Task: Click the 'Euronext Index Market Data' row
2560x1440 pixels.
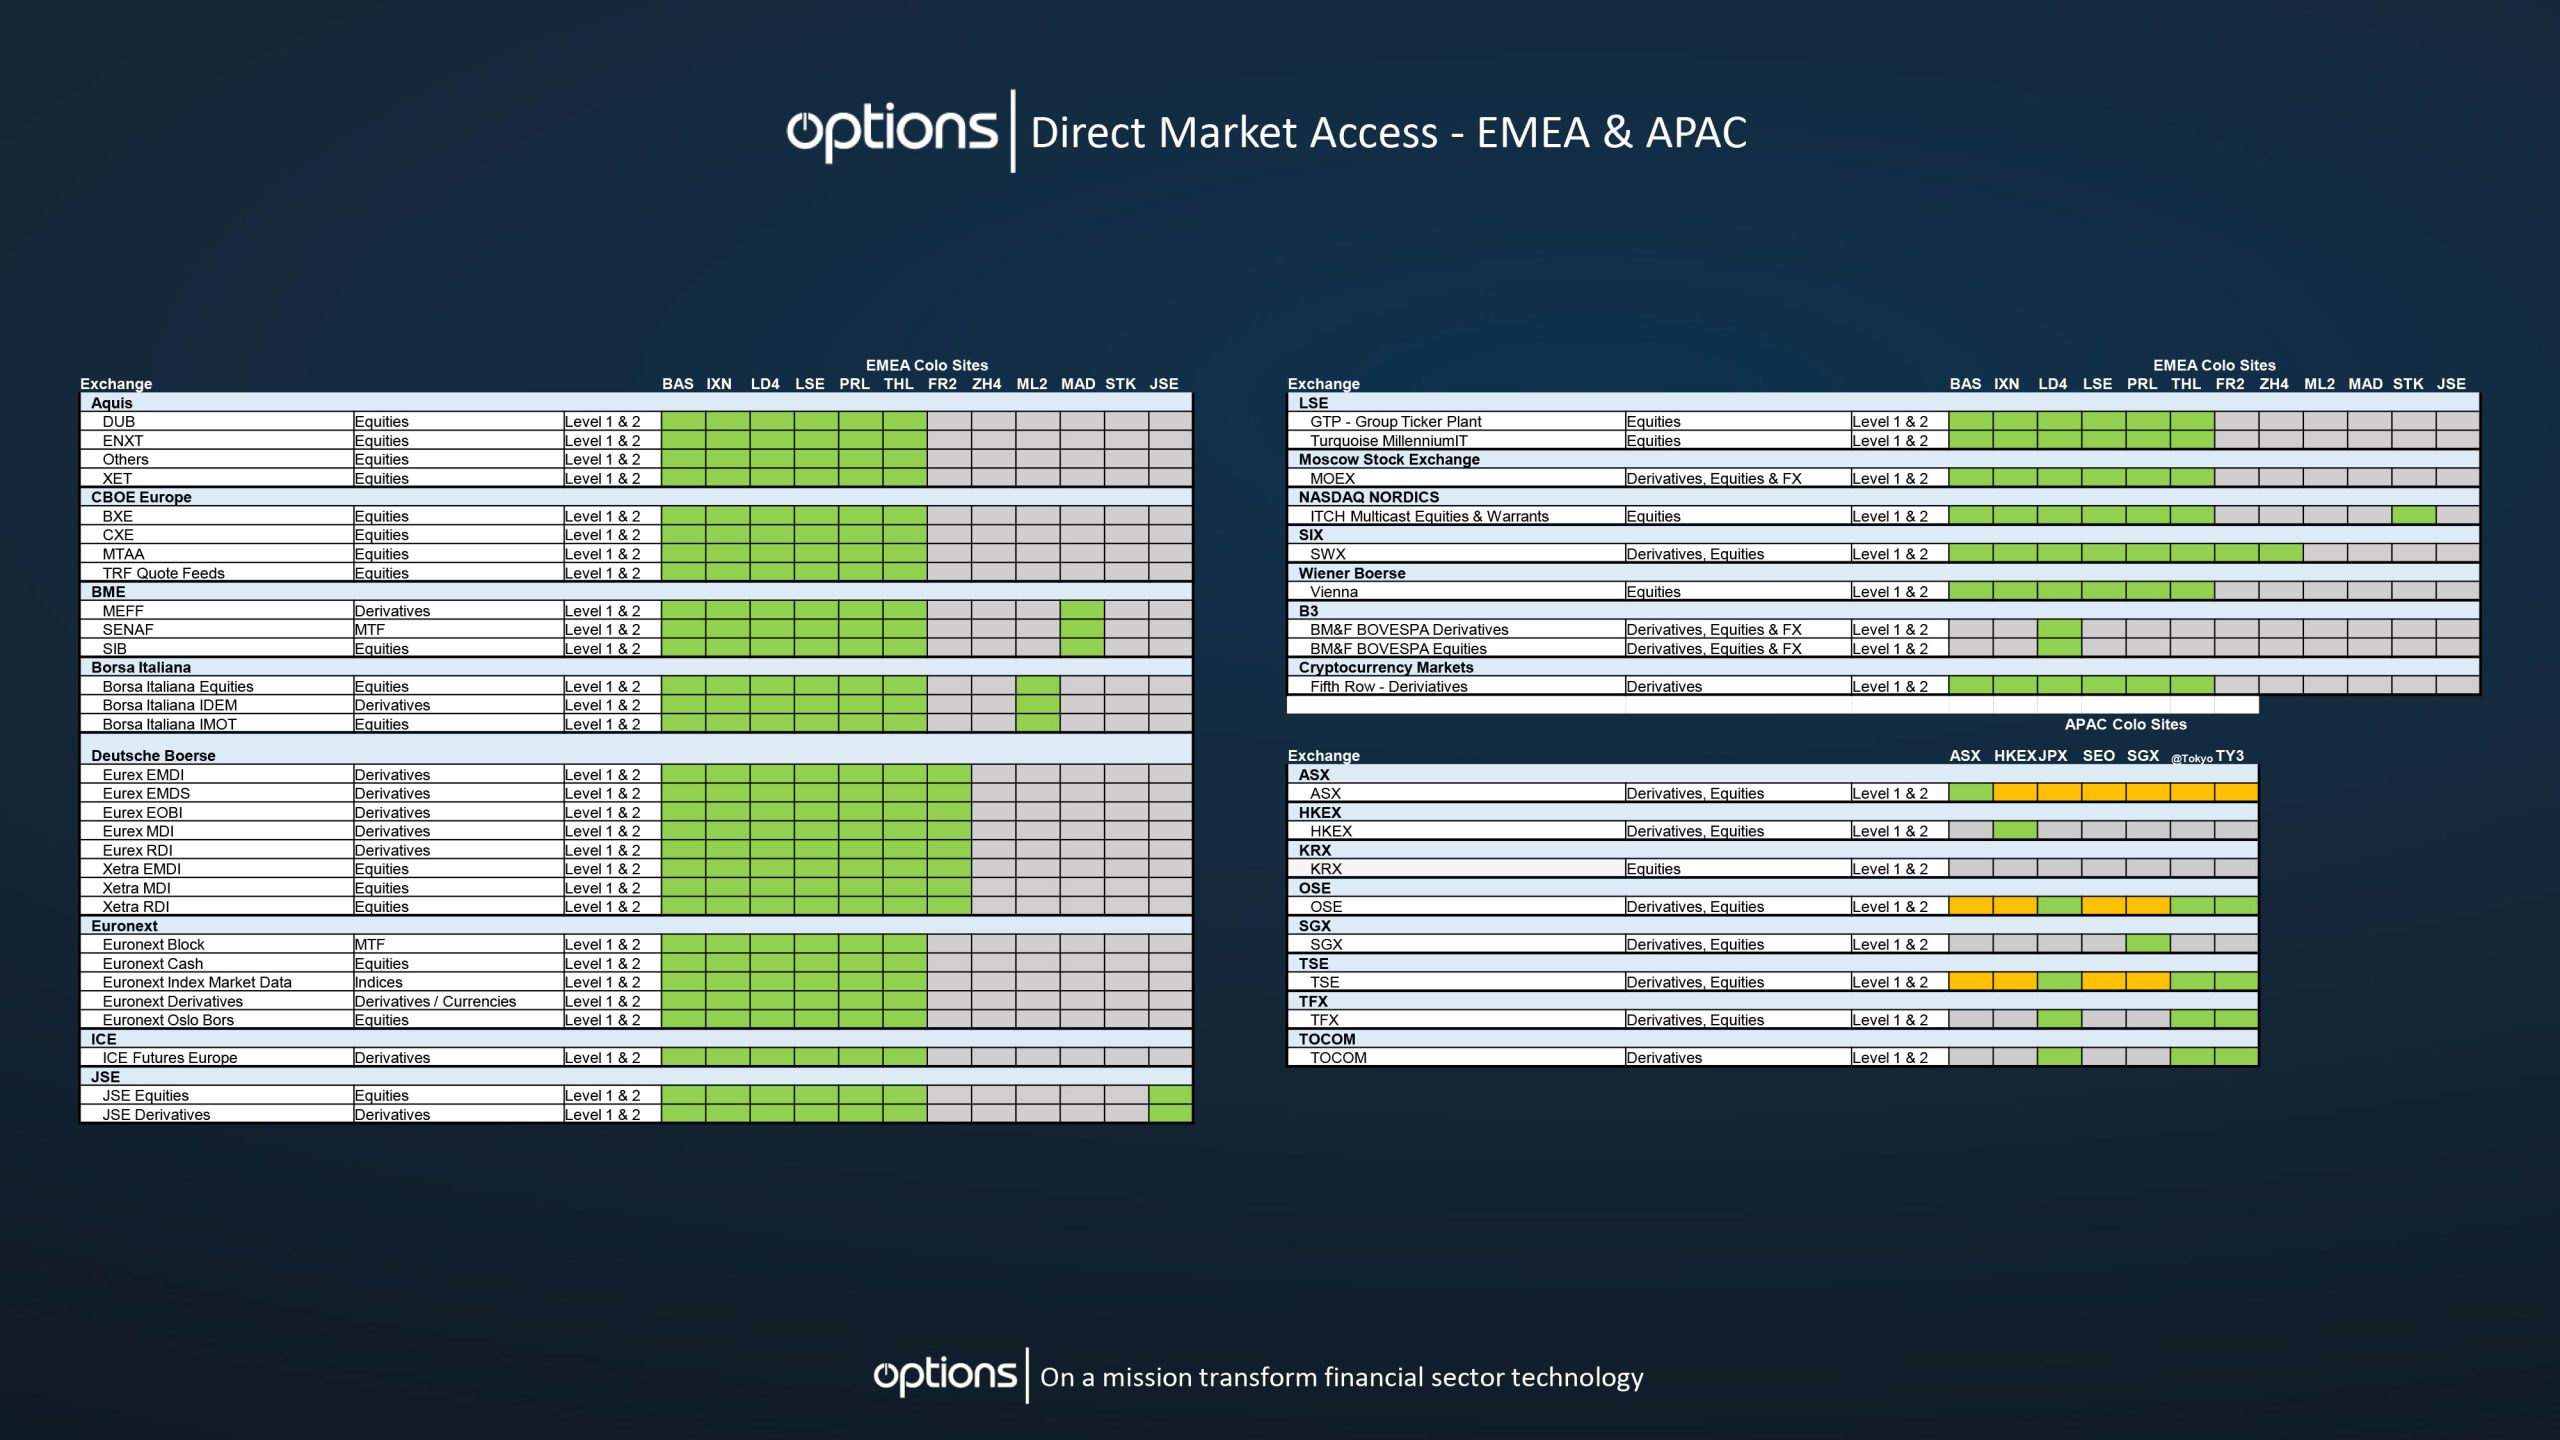Action: coord(636,982)
